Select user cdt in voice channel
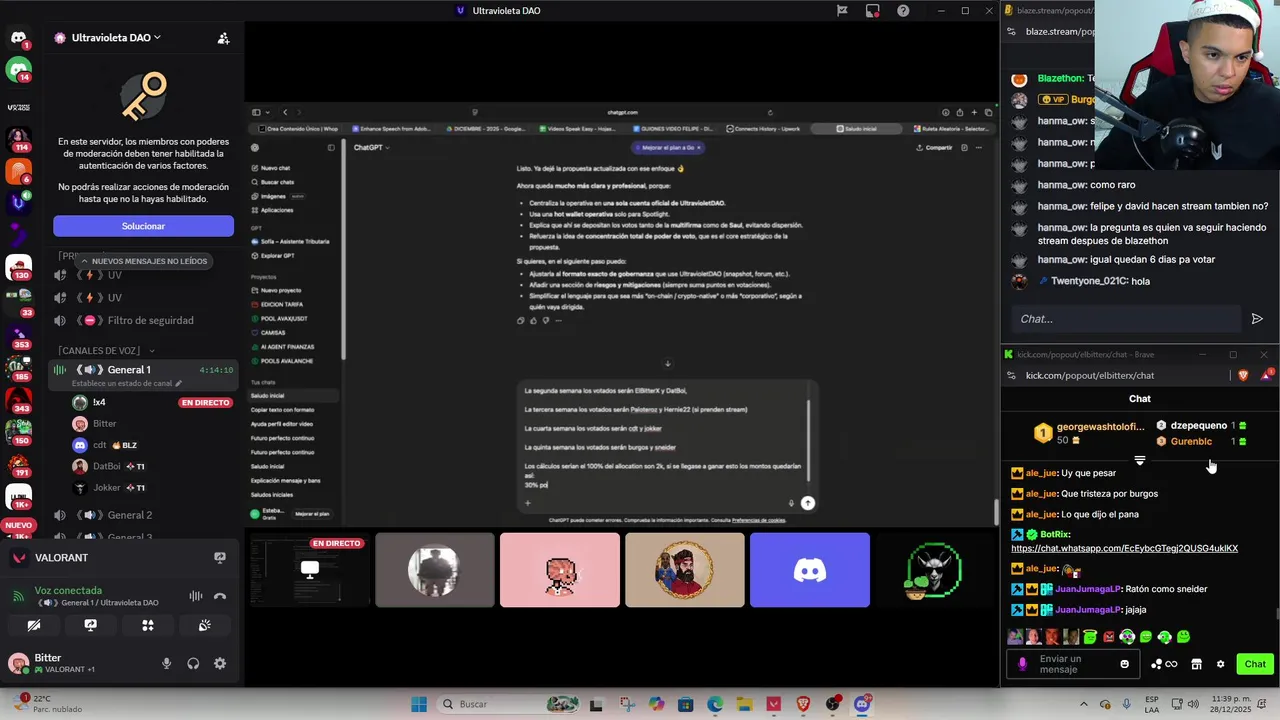This screenshot has height=720, width=1280. (100, 445)
